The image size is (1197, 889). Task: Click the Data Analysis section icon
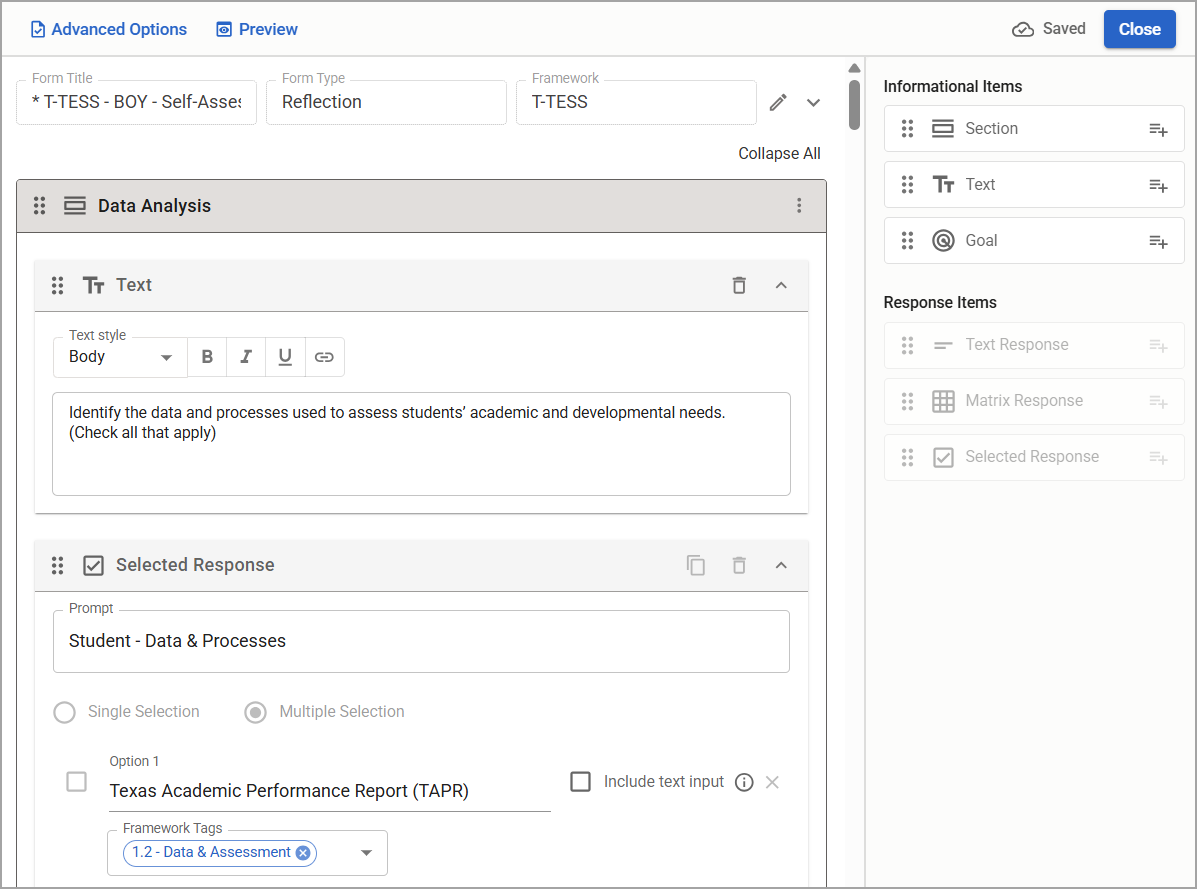[75, 205]
